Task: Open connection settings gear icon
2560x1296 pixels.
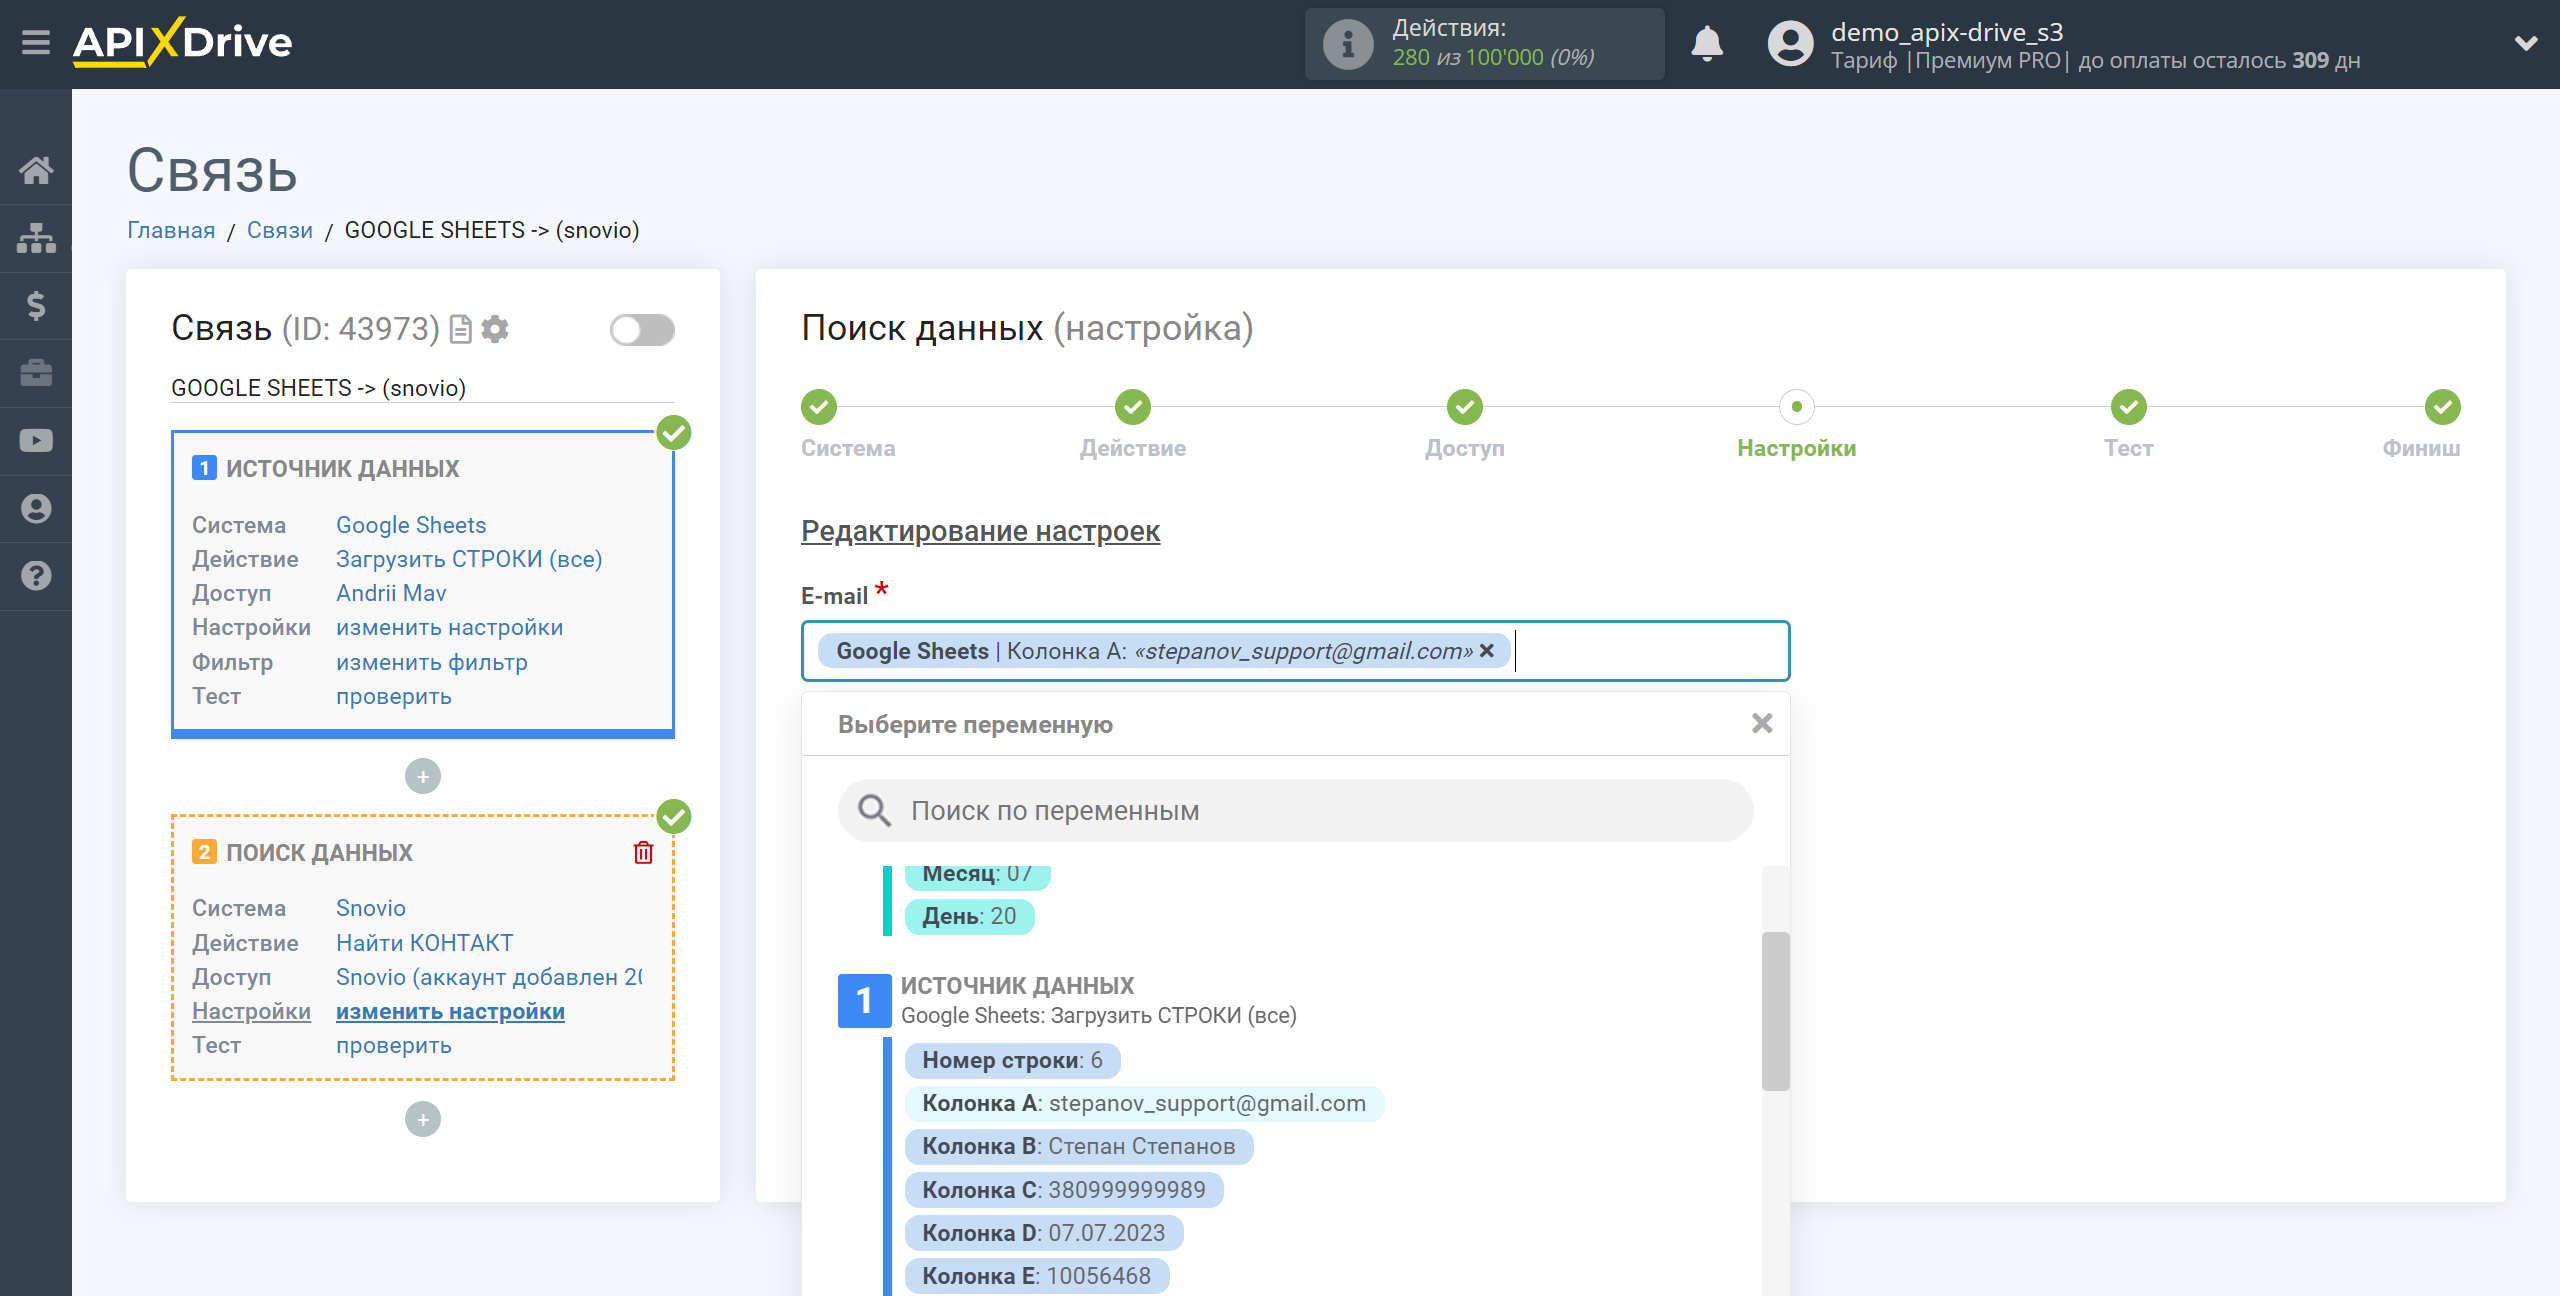Action: [x=495, y=329]
